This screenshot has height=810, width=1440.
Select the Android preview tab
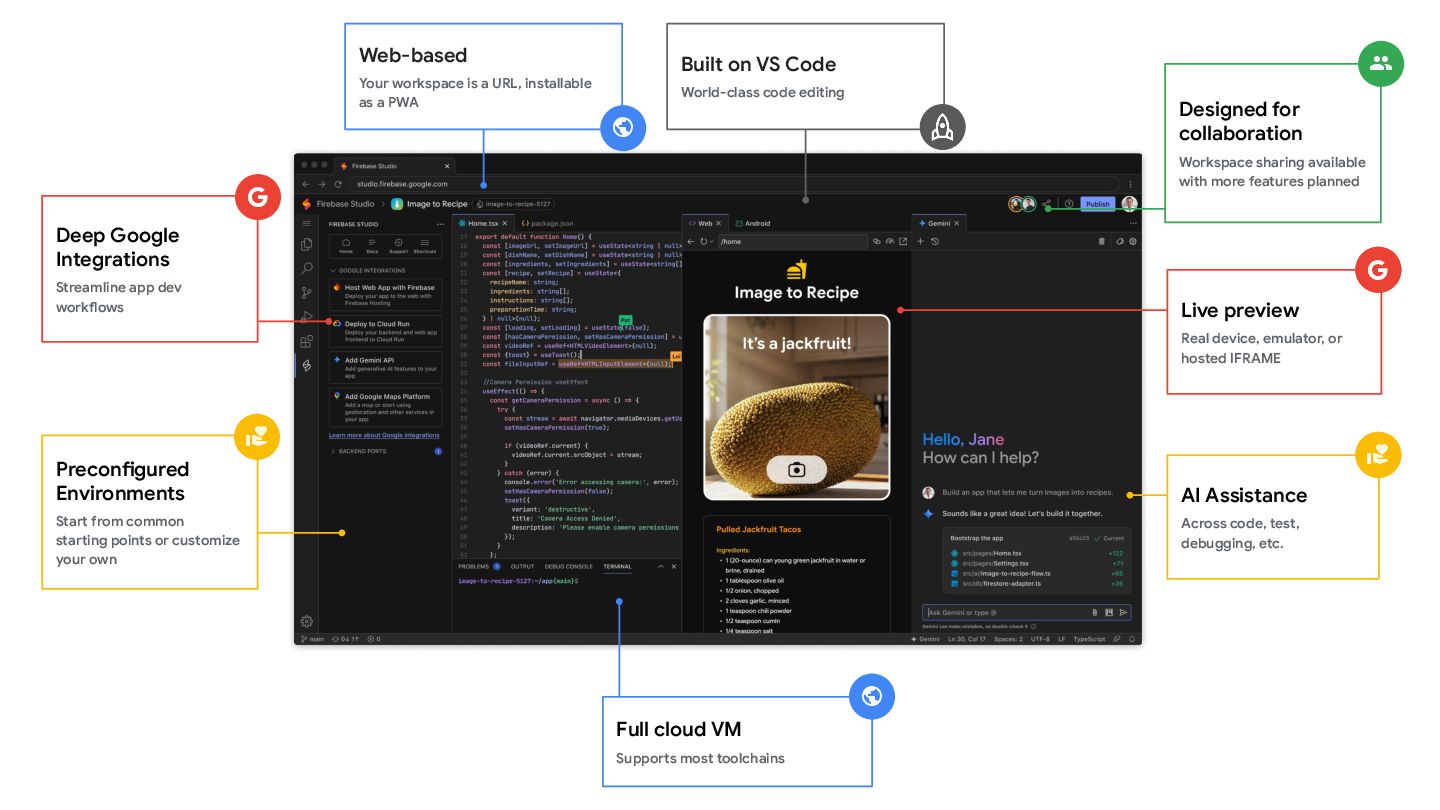click(x=753, y=224)
